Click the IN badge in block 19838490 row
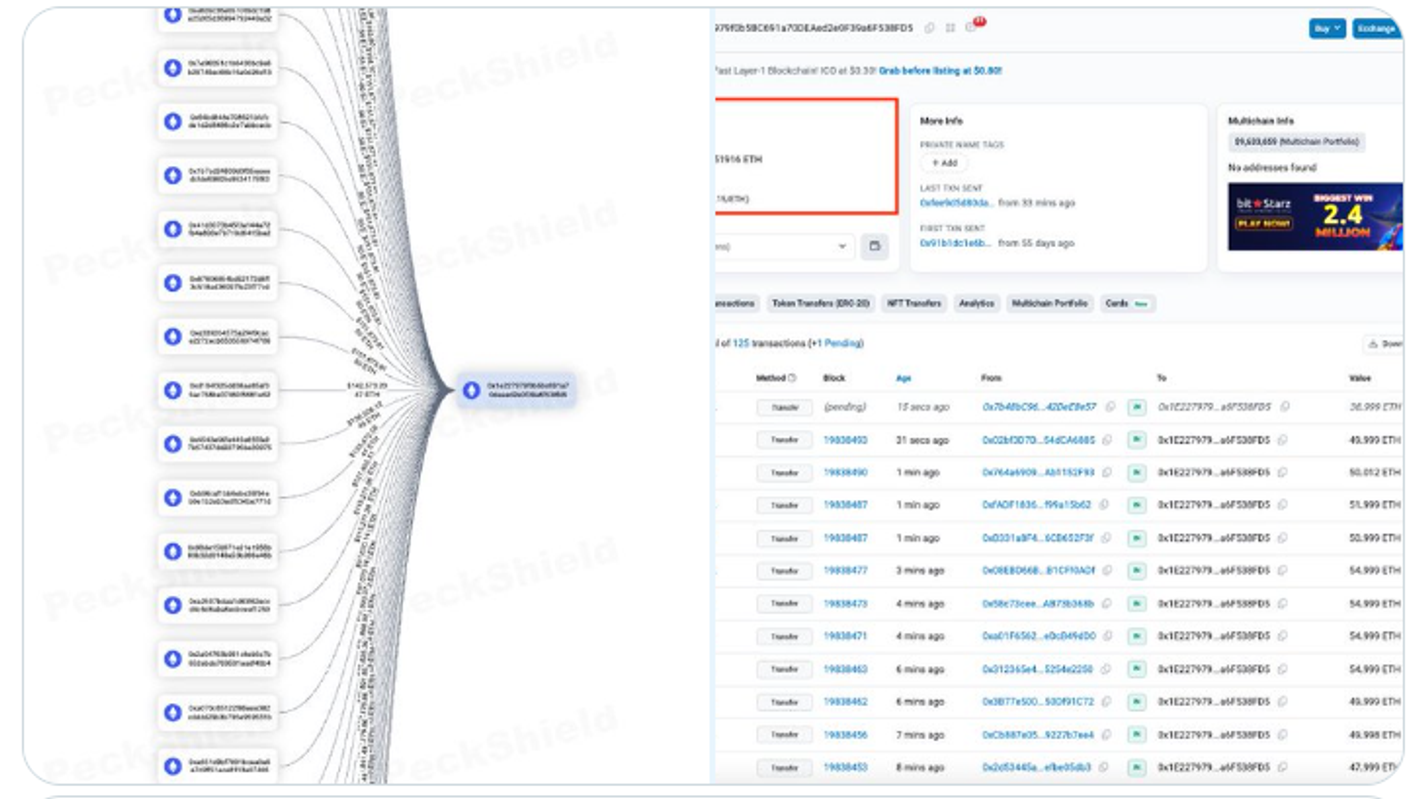Viewport: 1420px width, 799px height. pyautogui.click(x=1136, y=472)
